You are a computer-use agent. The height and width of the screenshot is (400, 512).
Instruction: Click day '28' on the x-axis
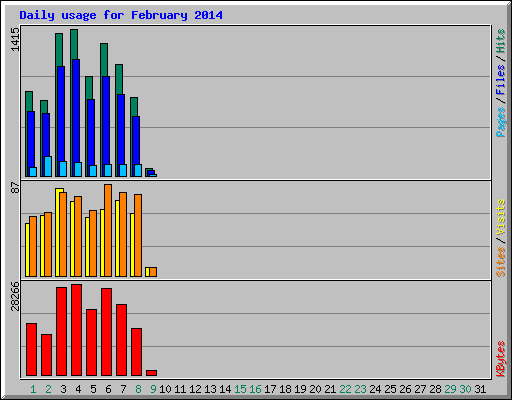pyautogui.click(x=435, y=389)
